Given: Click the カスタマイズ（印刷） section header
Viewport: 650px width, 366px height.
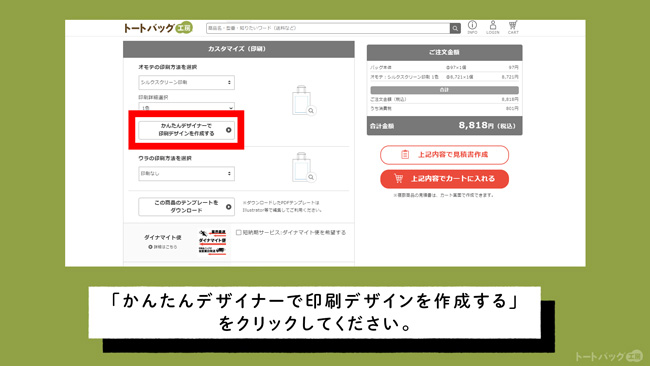Looking at the screenshot, I should (239, 49).
